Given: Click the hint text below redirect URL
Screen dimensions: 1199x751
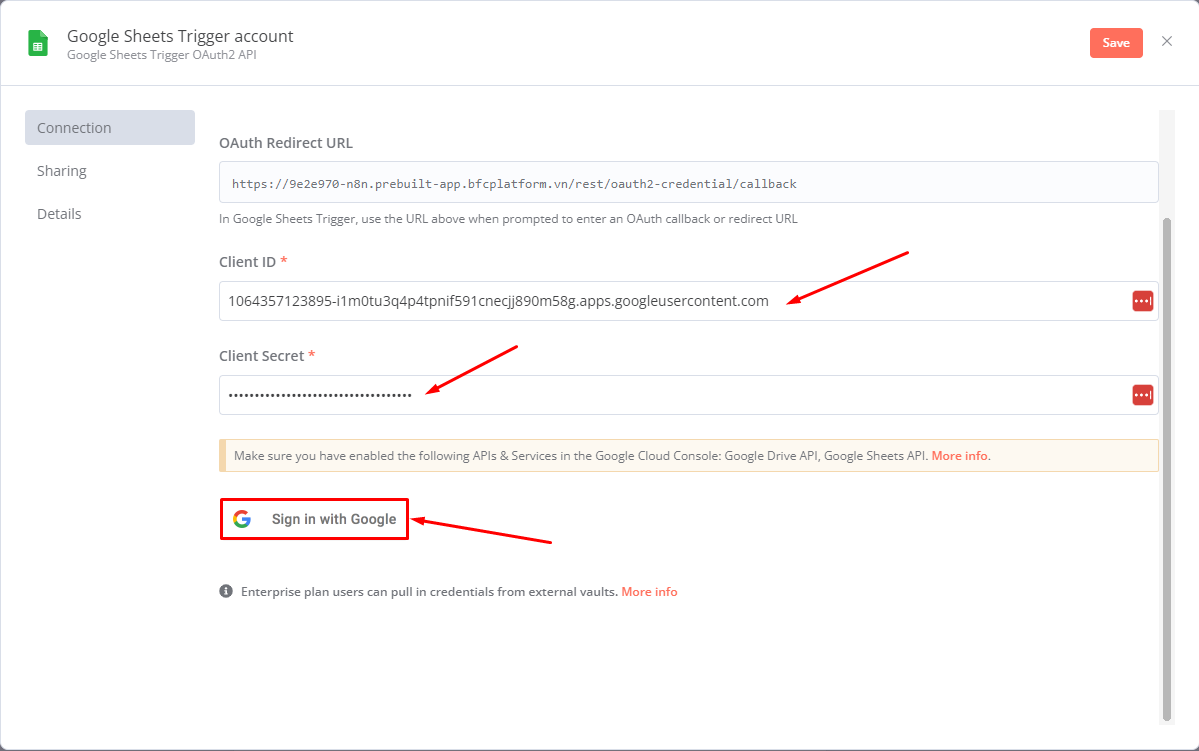Looking at the screenshot, I should pos(509,219).
